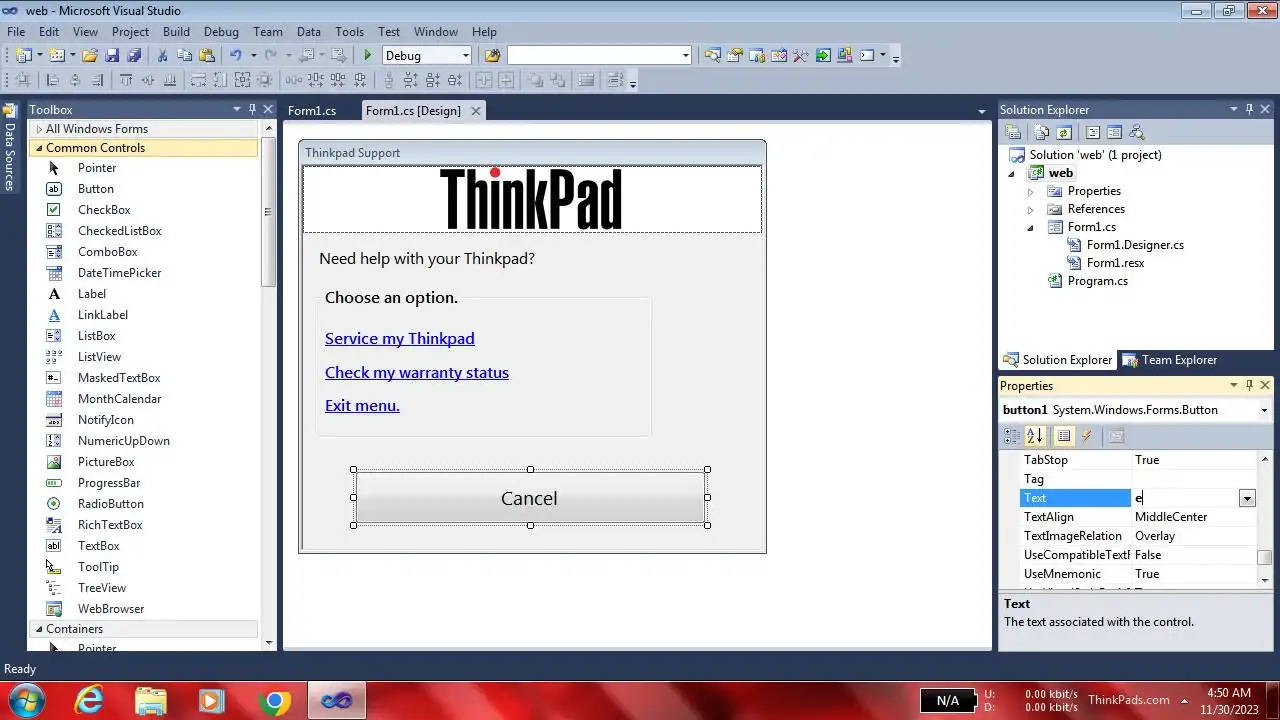
Task: Open Windows Explorer from the taskbar
Action: point(151,700)
